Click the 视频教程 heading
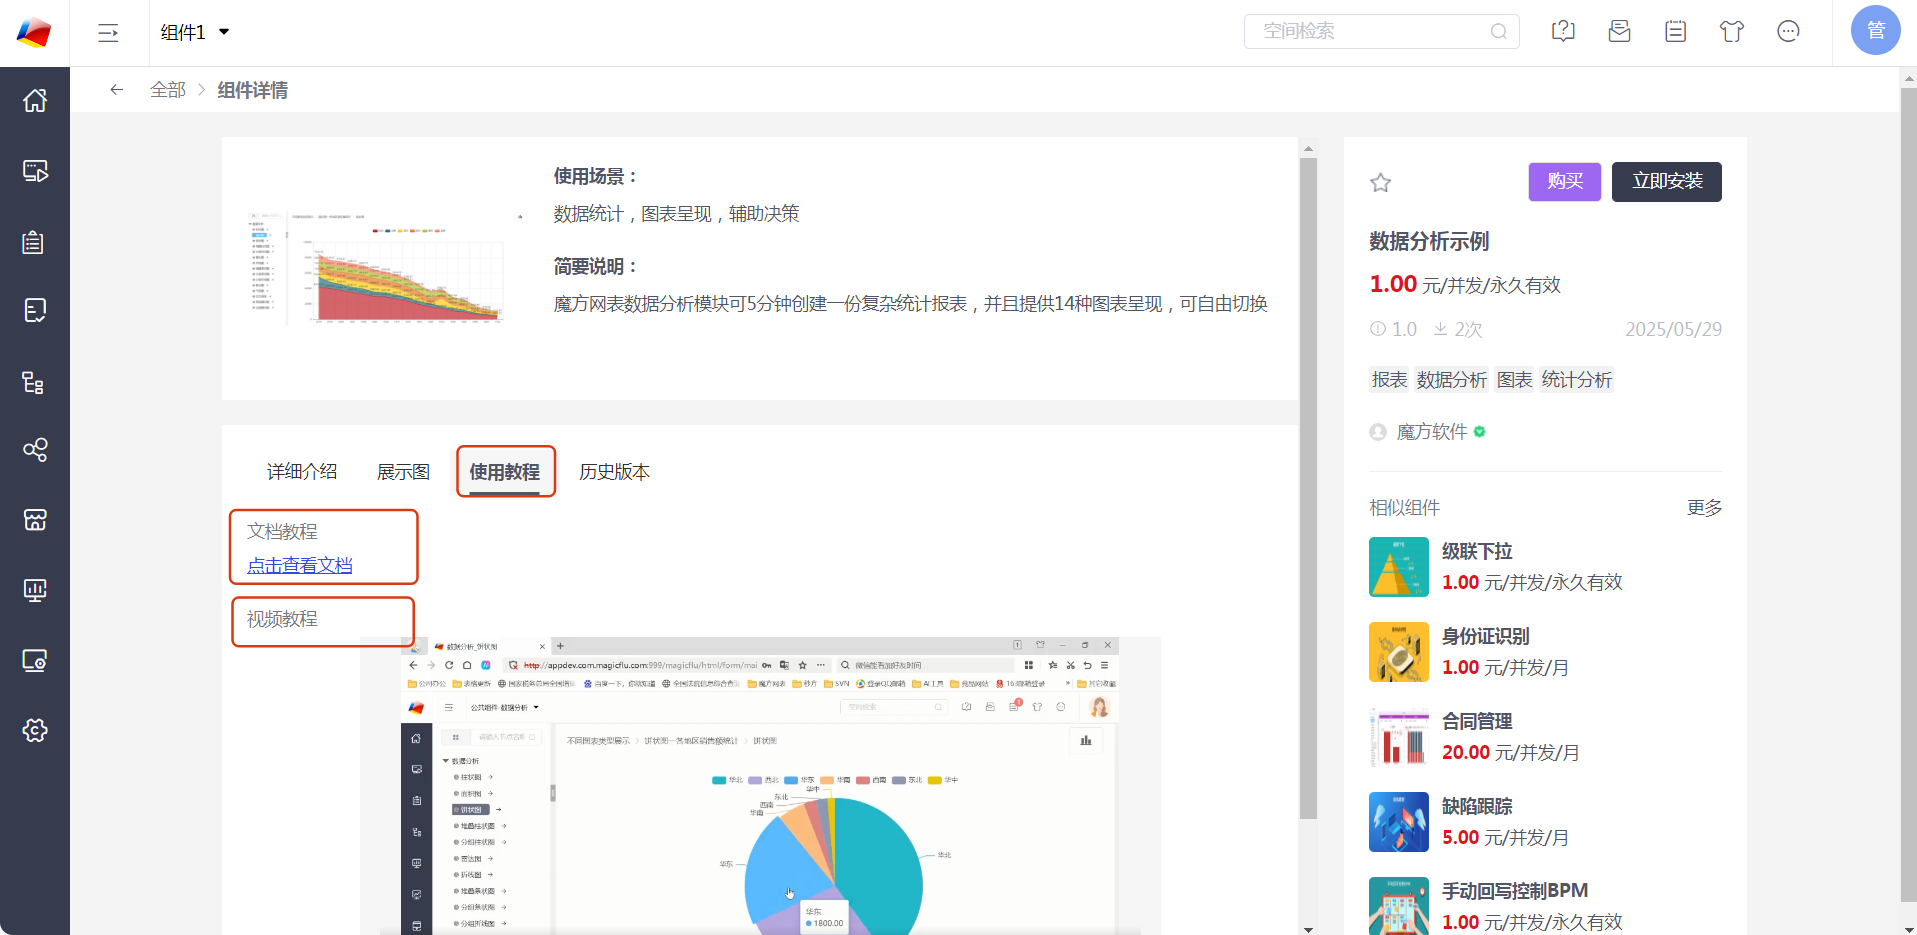This screenshot has height=935, width=1917. click(282, 619)
